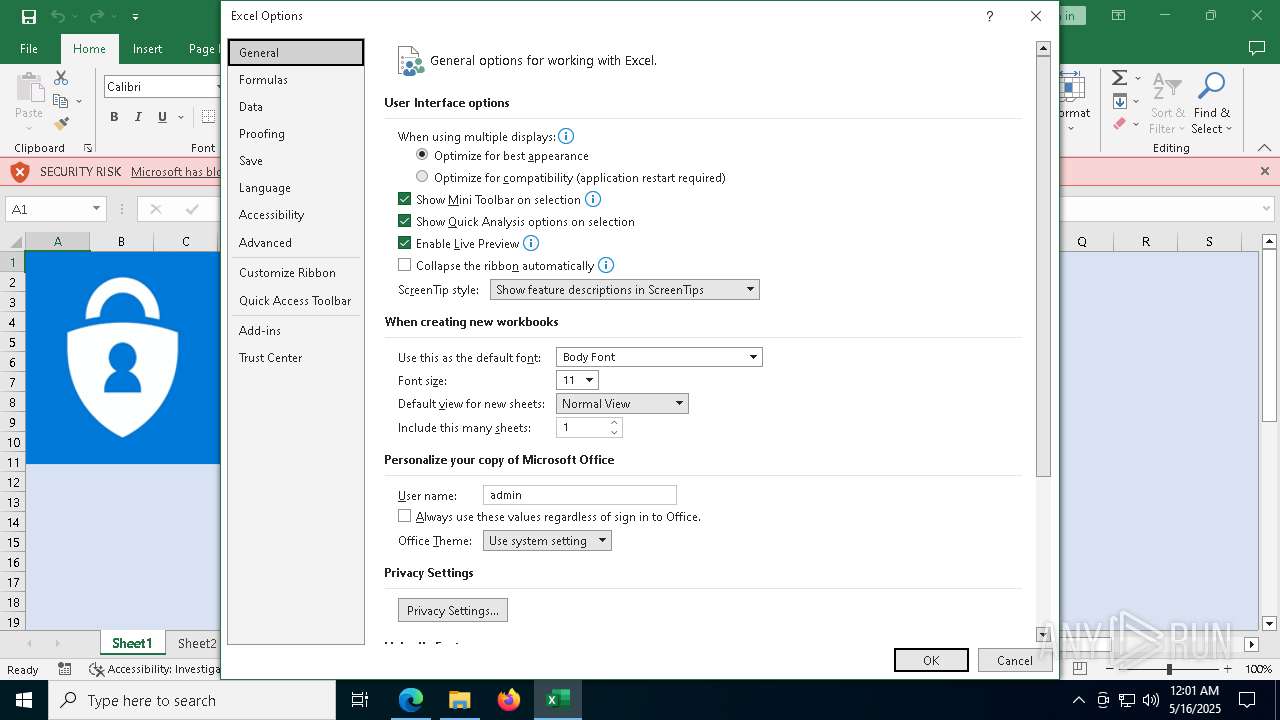
Task: Click the Help question mark in dialog
Action: click(x=989, y=16)
